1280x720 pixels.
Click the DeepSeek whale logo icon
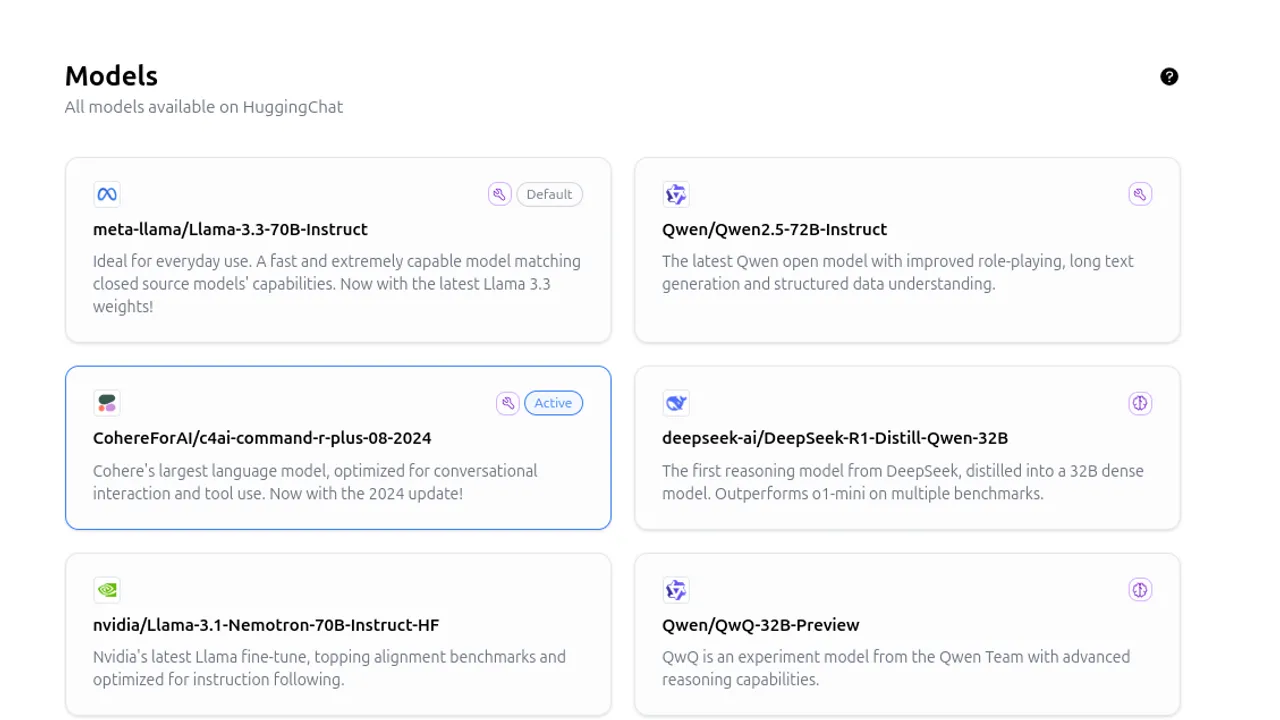[676, 403]
